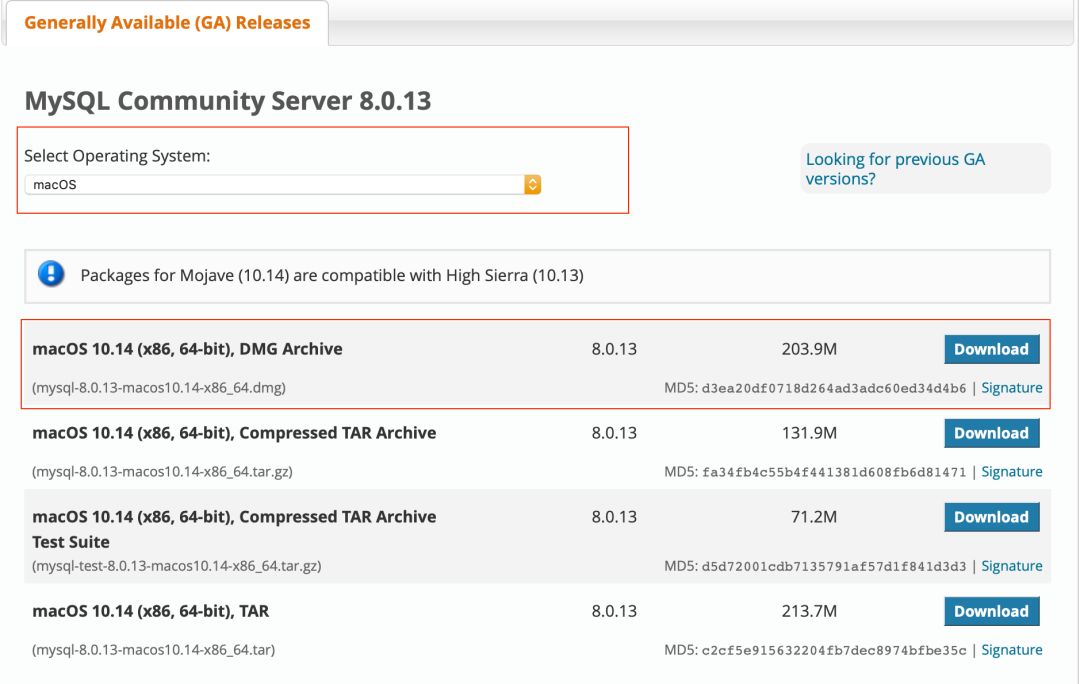This screenshot has width=1080, height=684.
Task: Open Signature link for the Test Suite package
Action: [x=1011, y=566]
